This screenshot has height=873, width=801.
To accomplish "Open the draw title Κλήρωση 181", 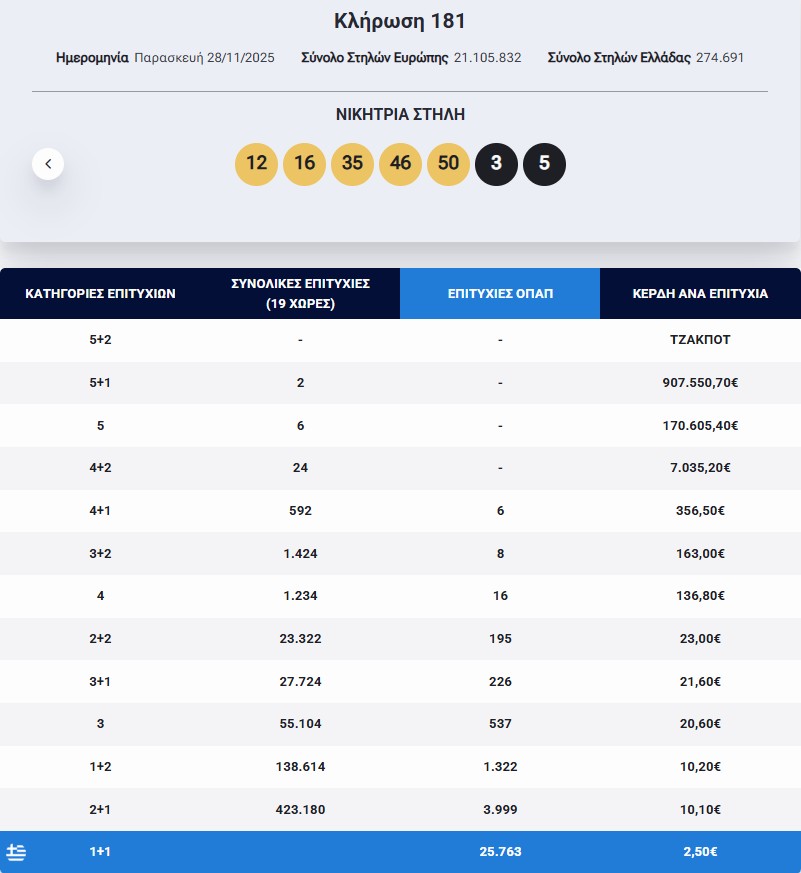I will [400, 21].
